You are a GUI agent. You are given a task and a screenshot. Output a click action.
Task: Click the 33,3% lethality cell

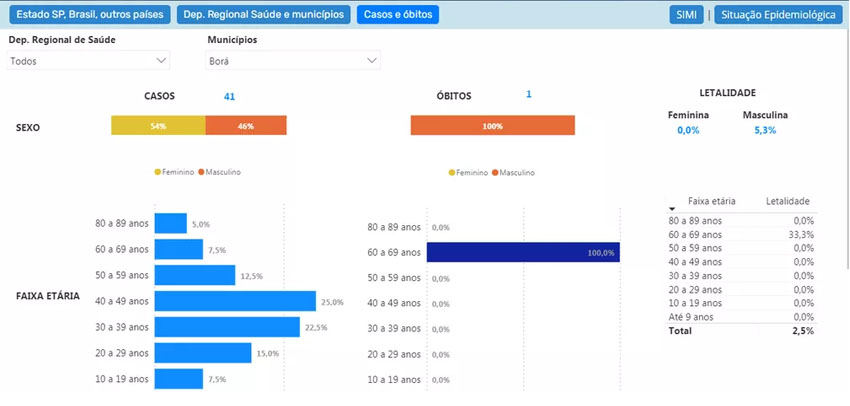802,235
